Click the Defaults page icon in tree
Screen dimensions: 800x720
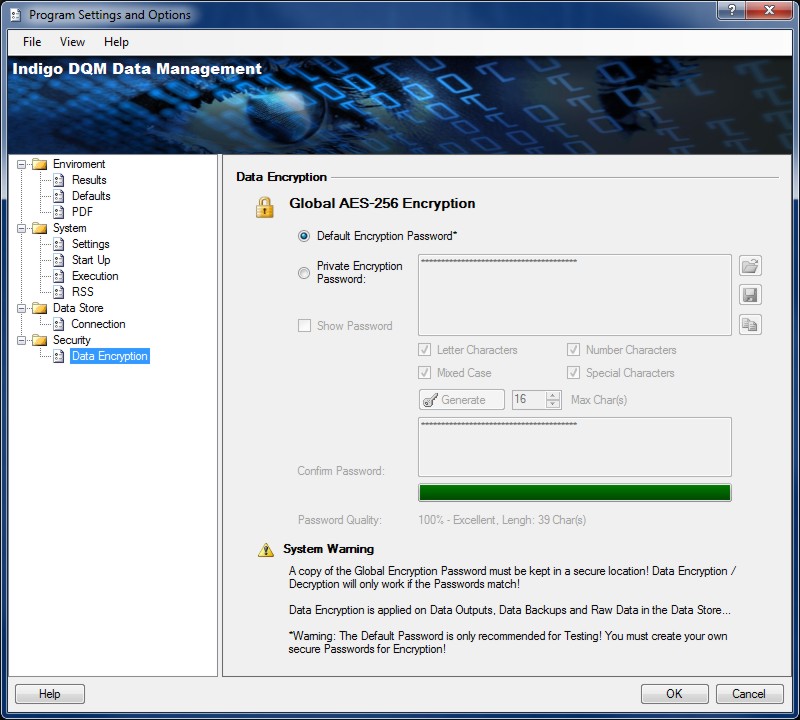tap(59, 196)
